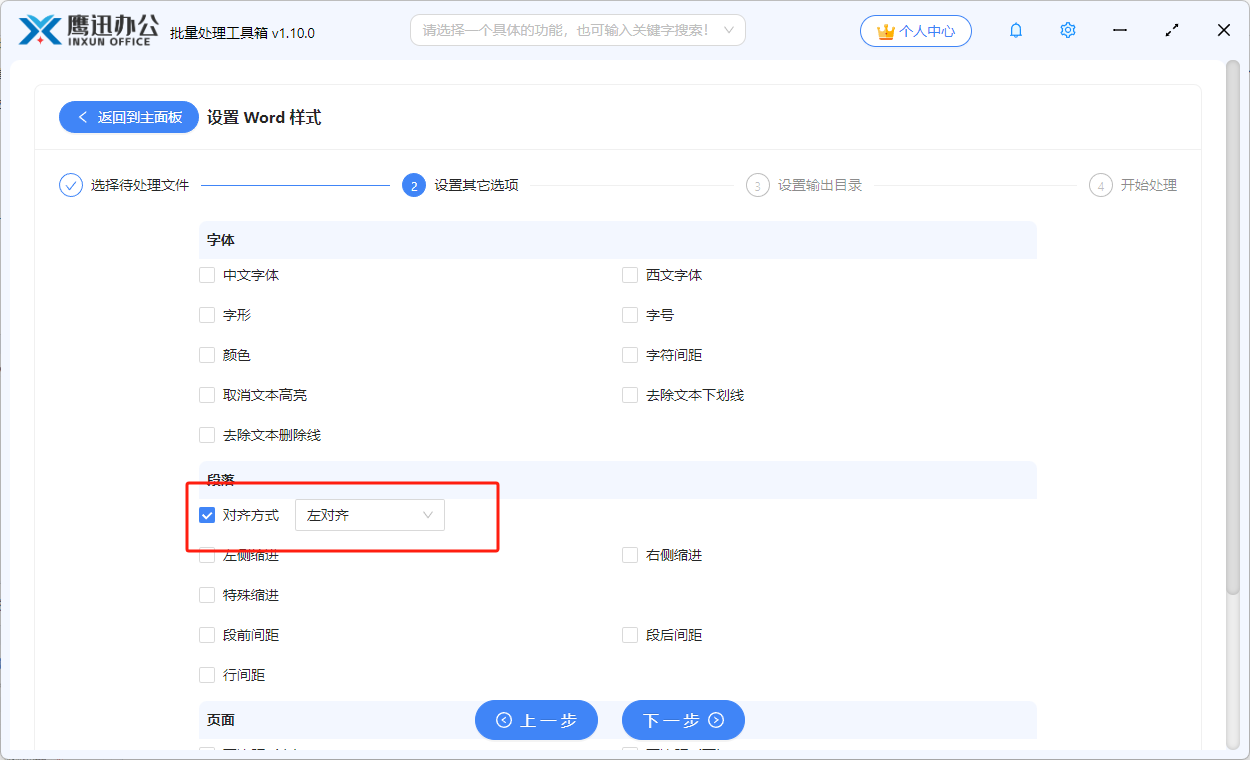Tick the 字号 checkbox
Image resolution: width=1250 pixels, height=760 pixels.
(x=630, y=315)
